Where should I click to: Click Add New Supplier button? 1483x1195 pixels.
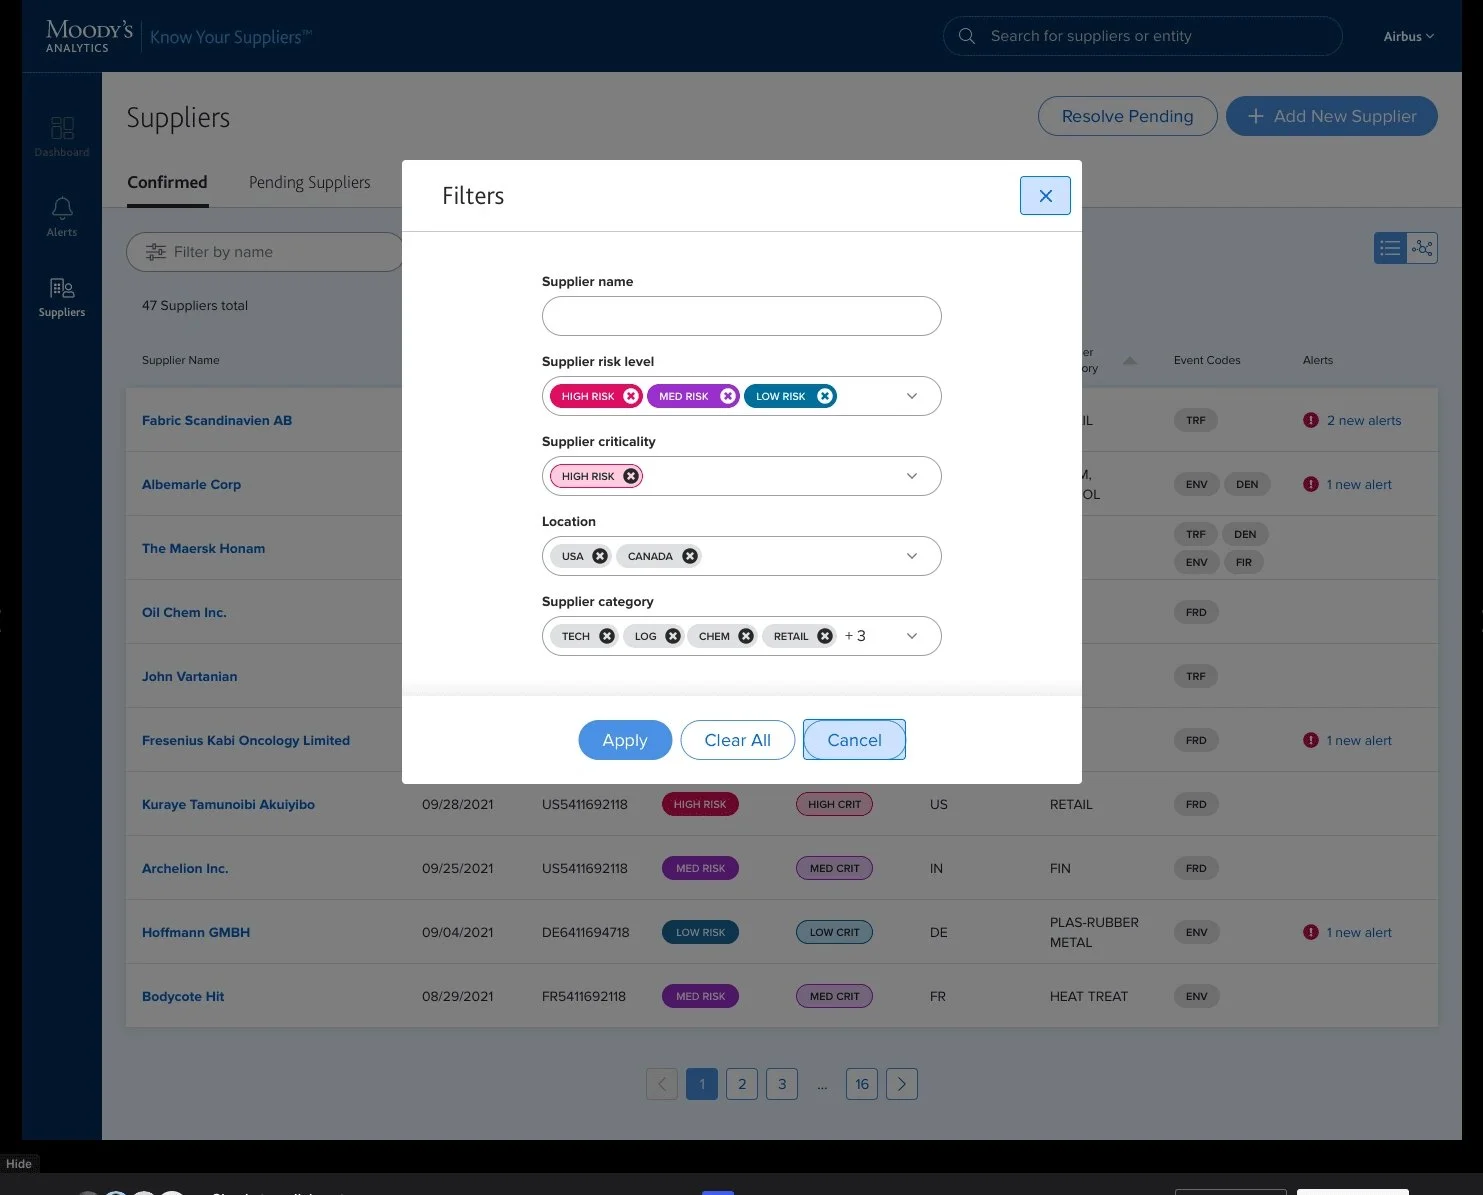pos(1332,116)
